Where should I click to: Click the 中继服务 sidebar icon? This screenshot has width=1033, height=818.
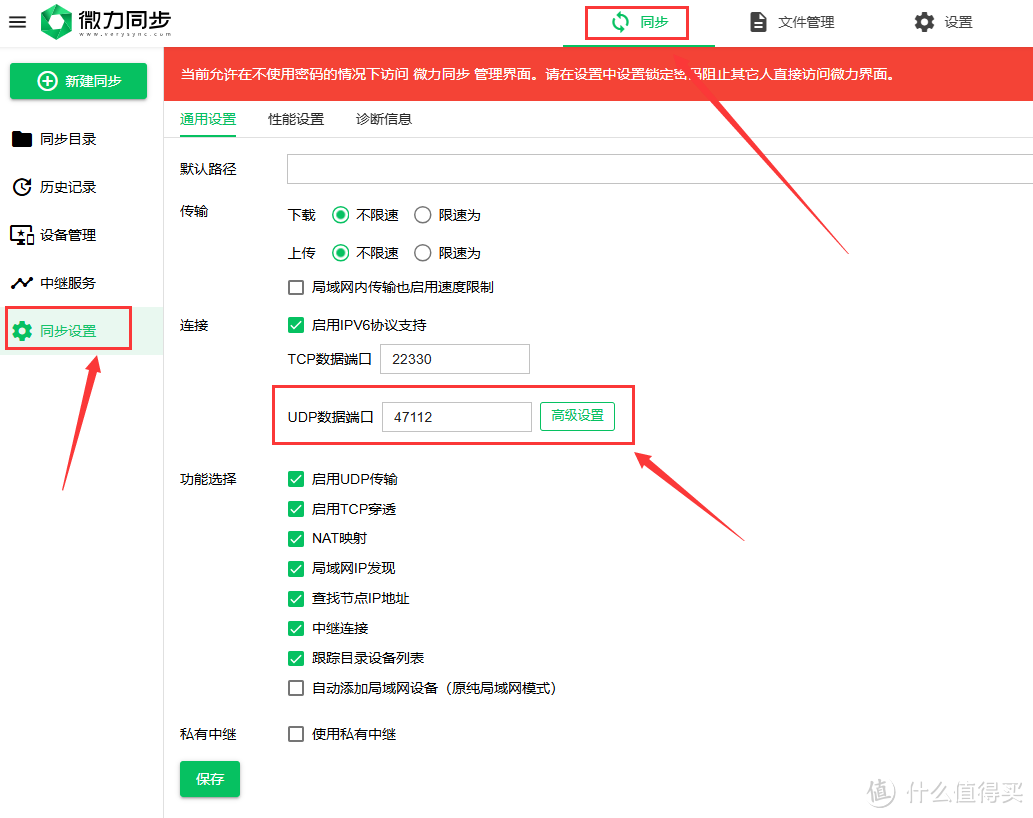click(x=69, y=283)
